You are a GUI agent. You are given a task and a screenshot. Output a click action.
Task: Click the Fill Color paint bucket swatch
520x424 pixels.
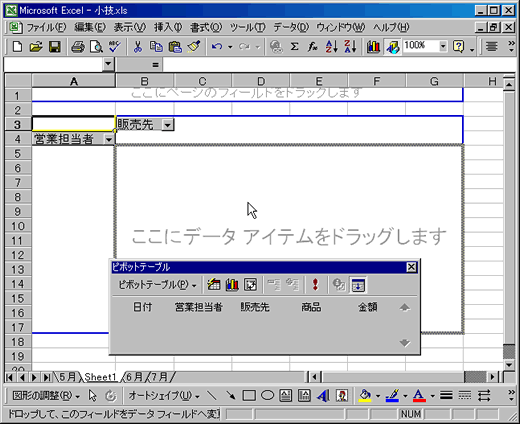coord(365,396)
